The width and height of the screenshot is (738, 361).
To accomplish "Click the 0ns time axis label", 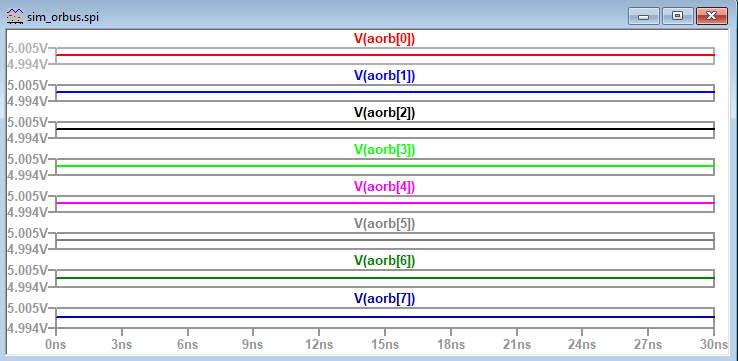I will pos(55,345).
